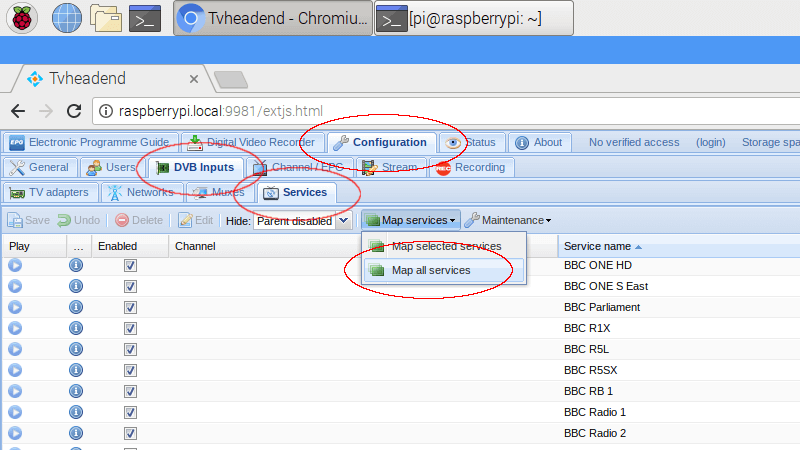The width and height of the screenshot is (800, 450).
Task: Open the file manager folder icon
Action: 106,18
